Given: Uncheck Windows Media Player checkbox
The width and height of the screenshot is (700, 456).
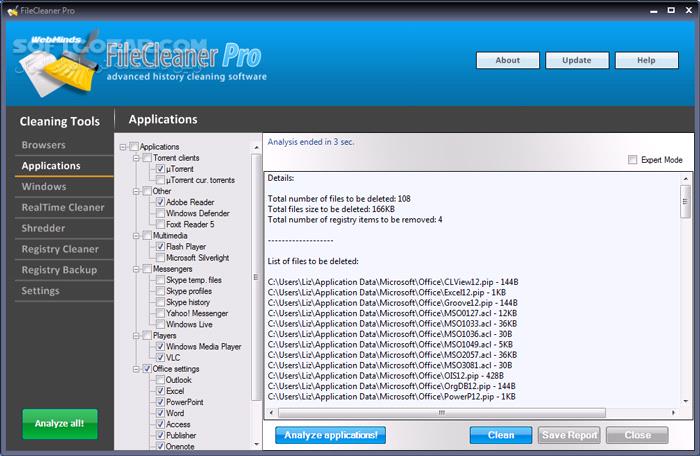Looking at the screenshot, I should click(160, 347).
